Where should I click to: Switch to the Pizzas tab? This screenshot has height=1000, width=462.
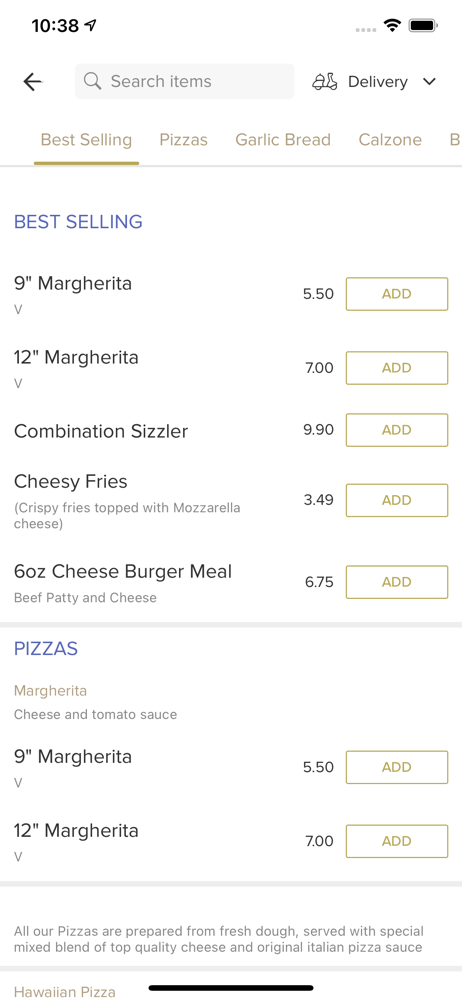pos(184,140)
